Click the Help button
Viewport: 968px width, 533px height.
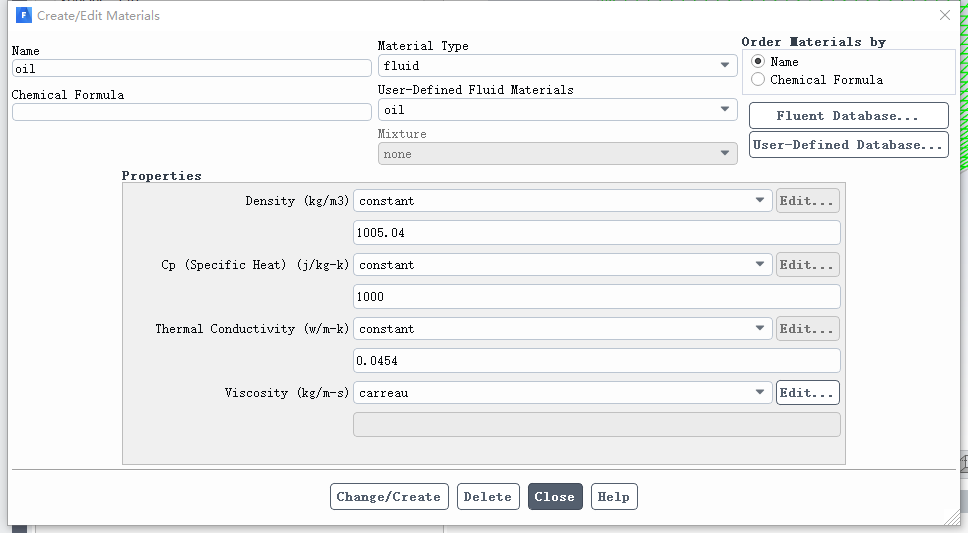click(x=614, y=497)
